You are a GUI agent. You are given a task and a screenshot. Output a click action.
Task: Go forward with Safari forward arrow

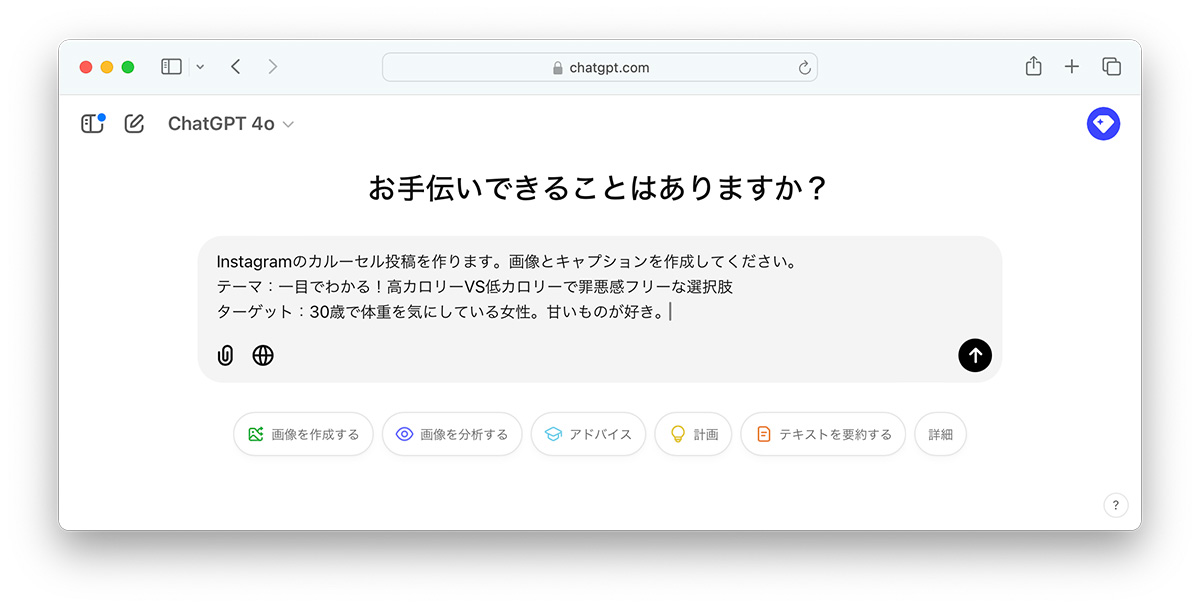[273, 67]
